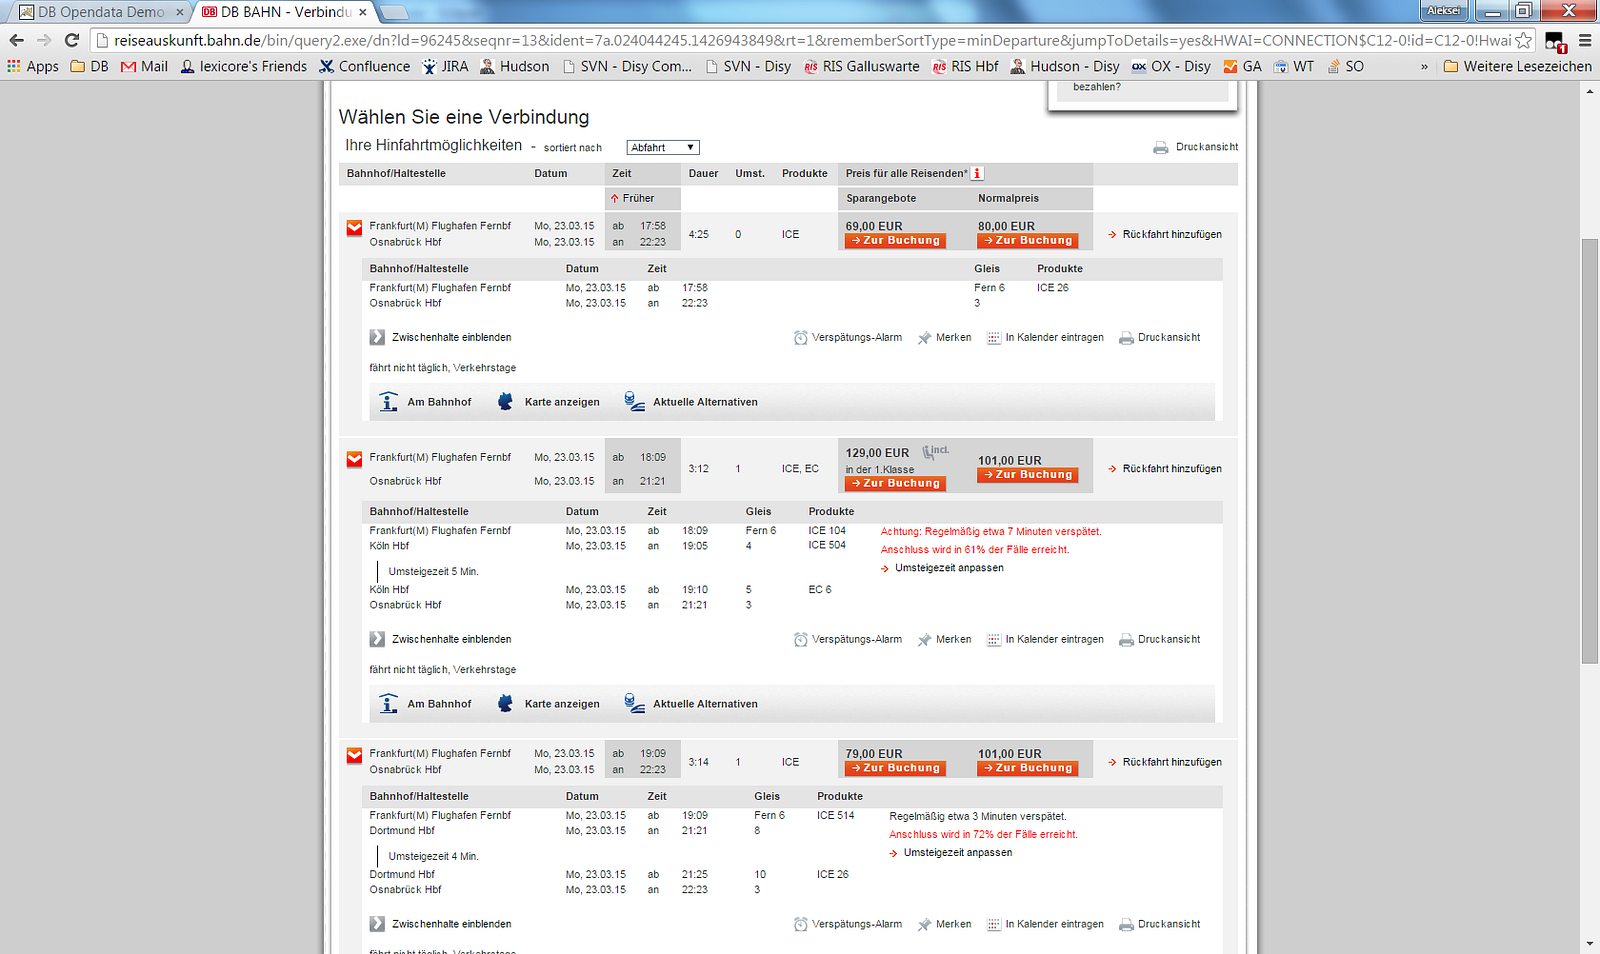Book the 69,00 EUR Sparangebot
This screenshot has height=954, width=1600.
click(x=895, y=240)
